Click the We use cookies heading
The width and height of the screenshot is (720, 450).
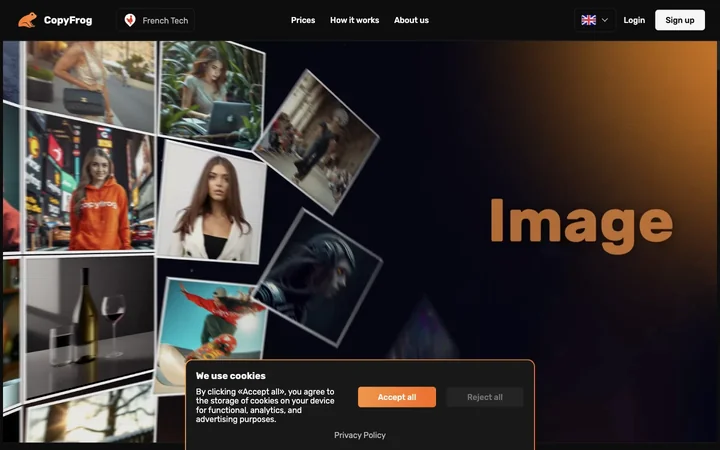pos(231,376)
